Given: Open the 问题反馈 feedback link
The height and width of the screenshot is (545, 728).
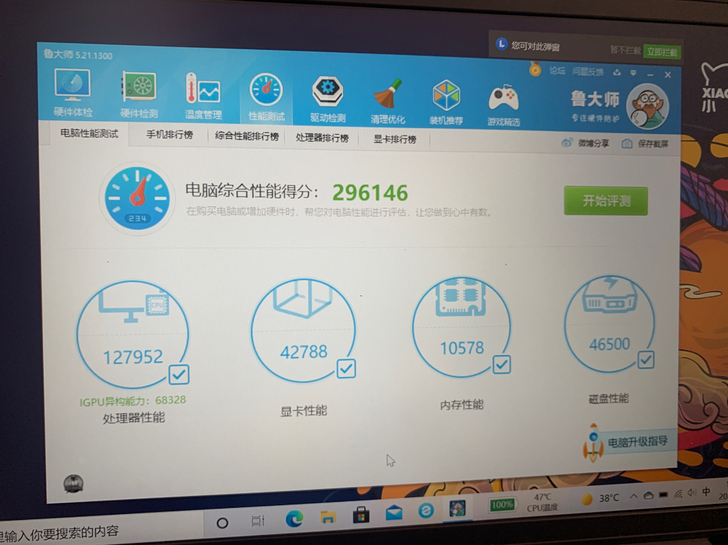Looking at the screenshot, I should (588, 71).
